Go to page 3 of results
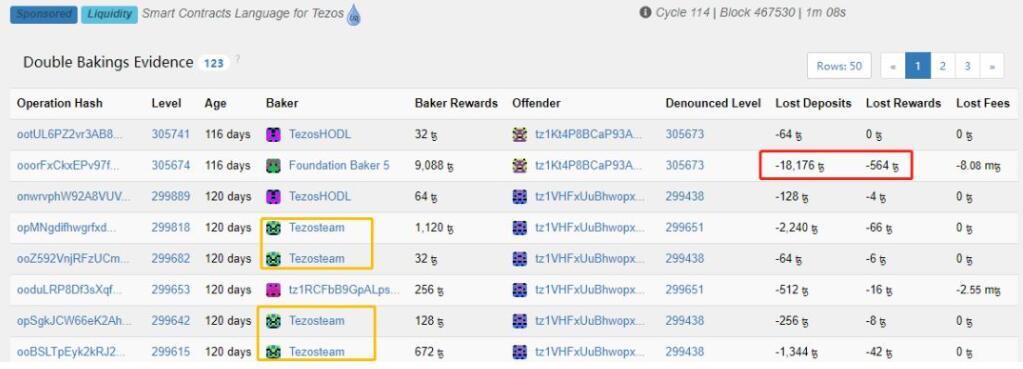This screenshot has width=1023, height=369. [x=968, y=66]
